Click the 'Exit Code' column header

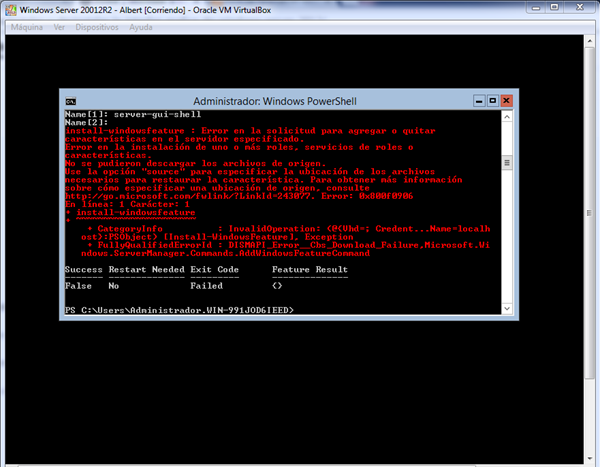click(x=214, y=269)
